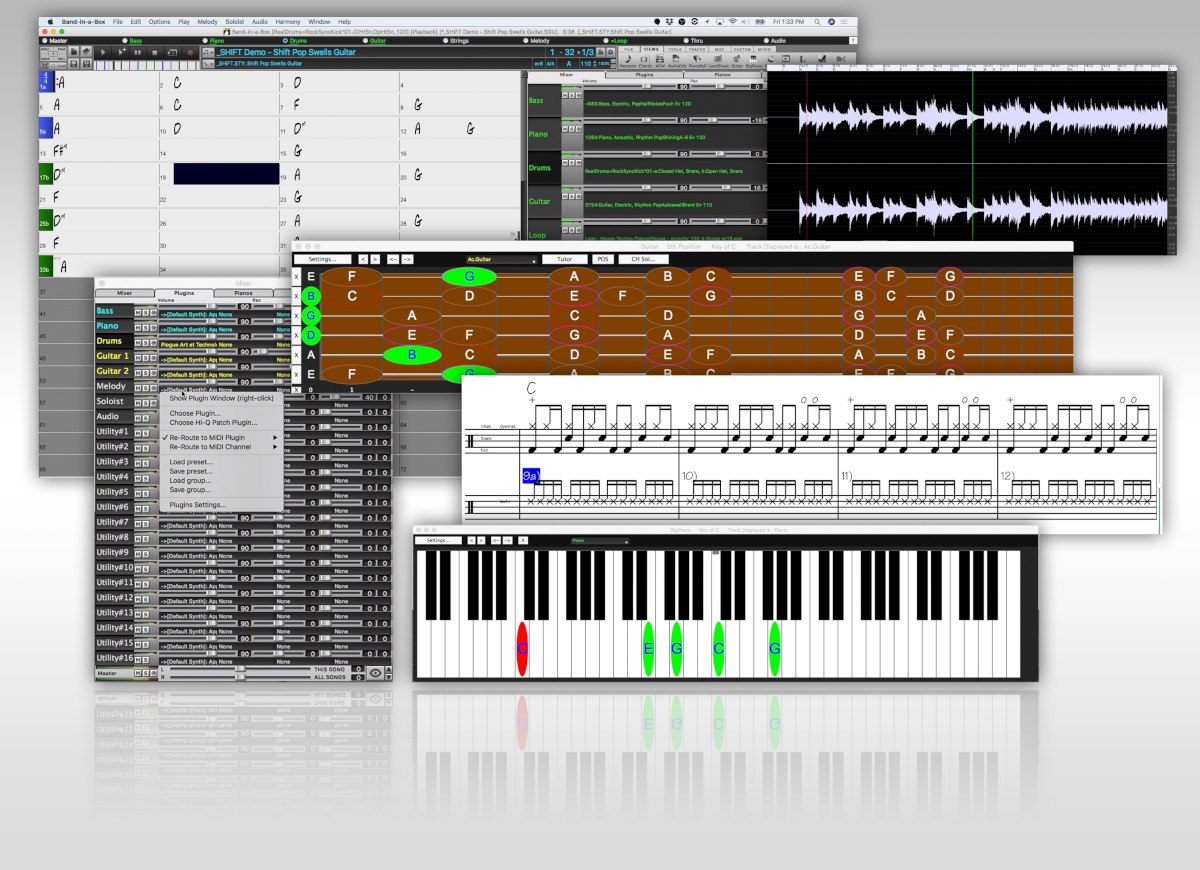This screenshot has width=1200, height=870.
Task: Select the Strings track radio button
Action: 444,41
